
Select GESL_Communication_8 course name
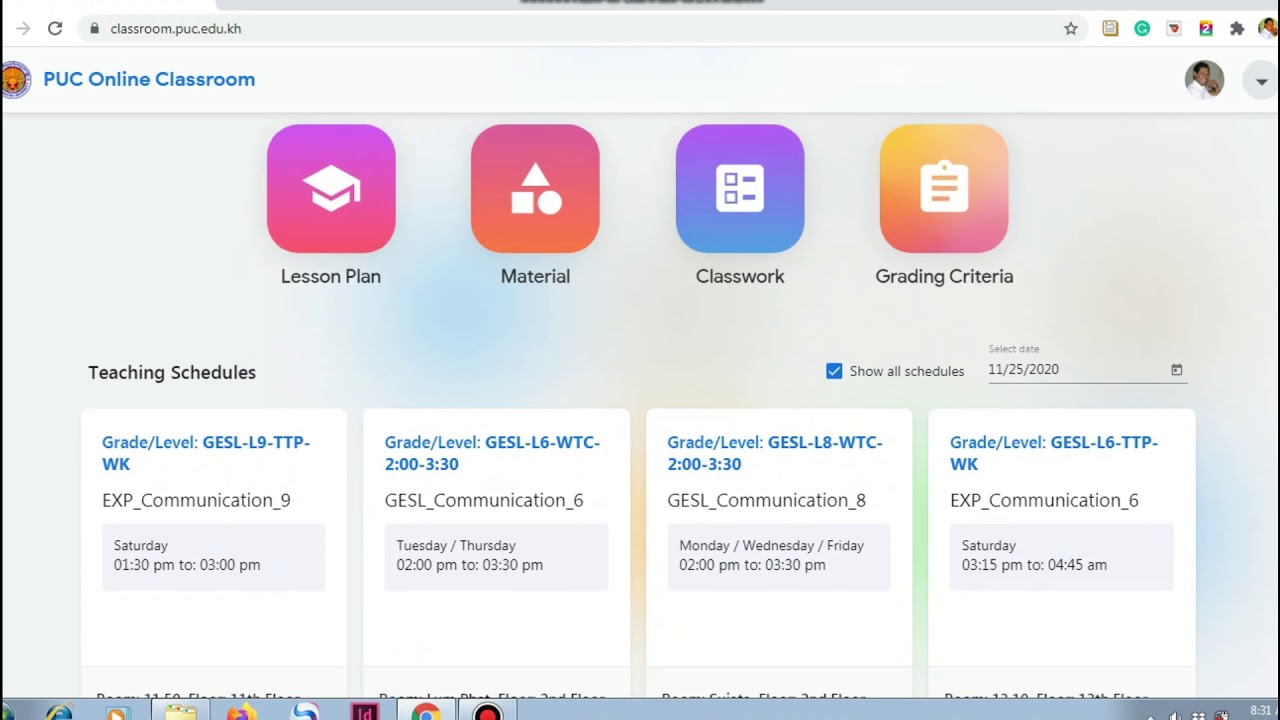(x=767, y=500)
